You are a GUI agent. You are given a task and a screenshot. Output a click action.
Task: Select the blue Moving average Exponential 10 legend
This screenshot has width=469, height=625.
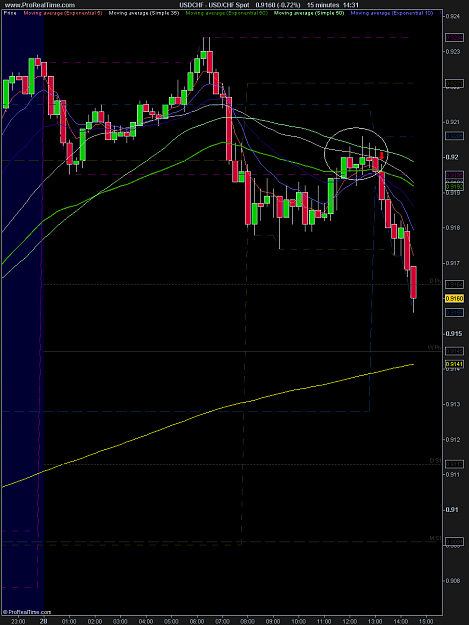[x=392, y=13]
